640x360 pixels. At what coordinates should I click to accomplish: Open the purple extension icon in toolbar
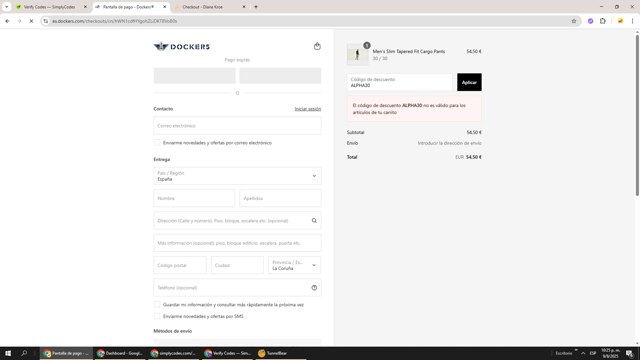(x=591, y=21)
